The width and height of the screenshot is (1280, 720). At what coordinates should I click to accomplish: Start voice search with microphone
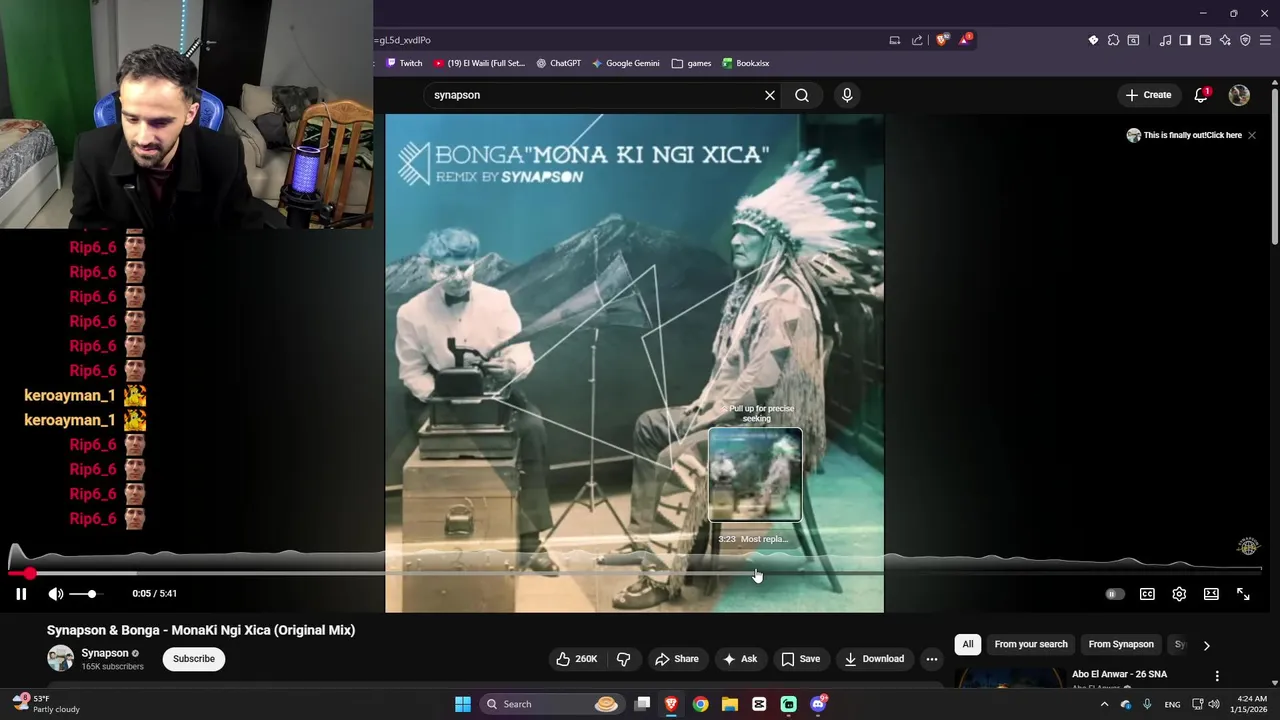(x=847, y=95)
